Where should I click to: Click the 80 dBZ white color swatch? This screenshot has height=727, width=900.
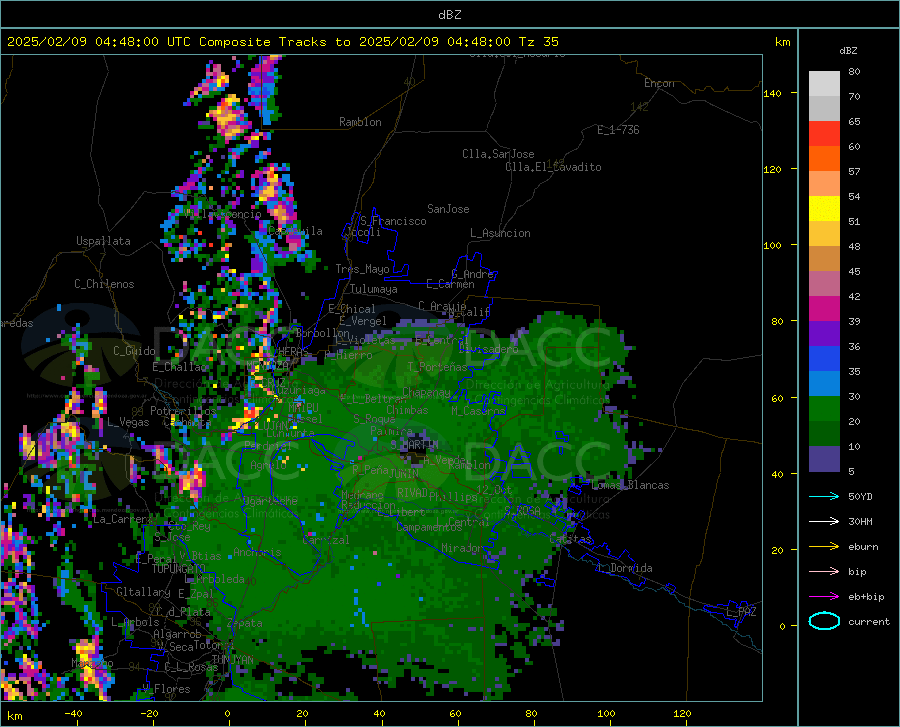824,84
